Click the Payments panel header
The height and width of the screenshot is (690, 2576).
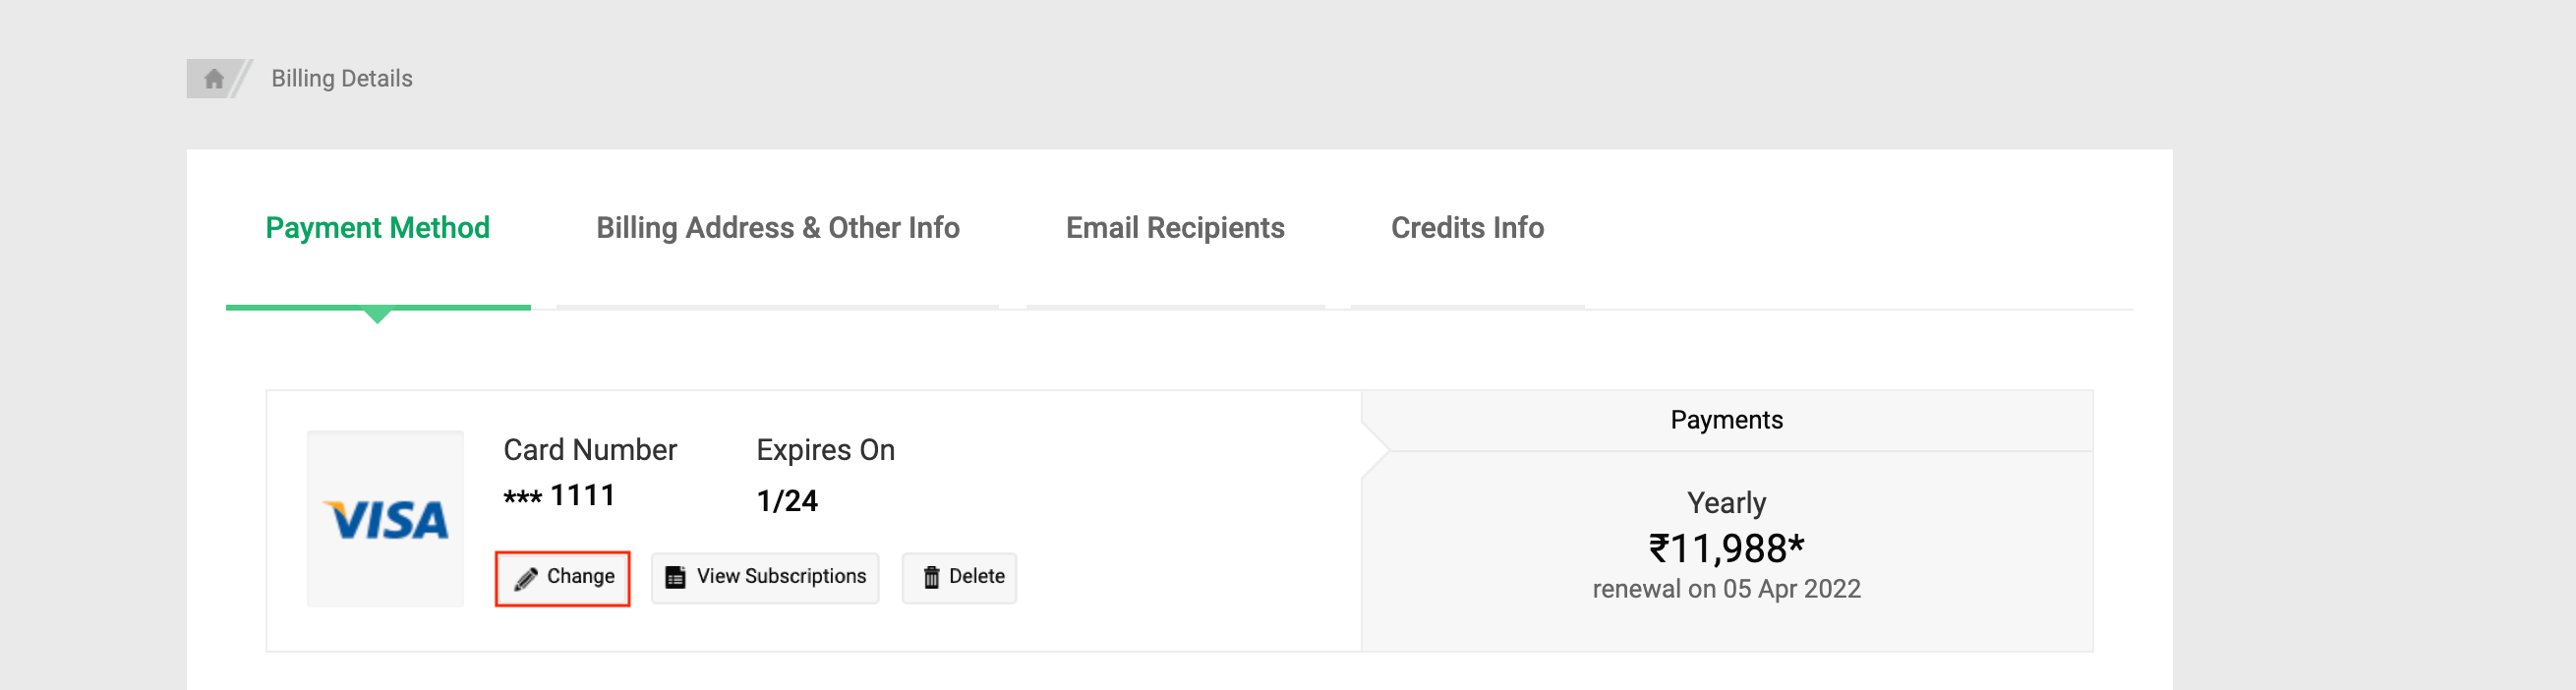1725,420
